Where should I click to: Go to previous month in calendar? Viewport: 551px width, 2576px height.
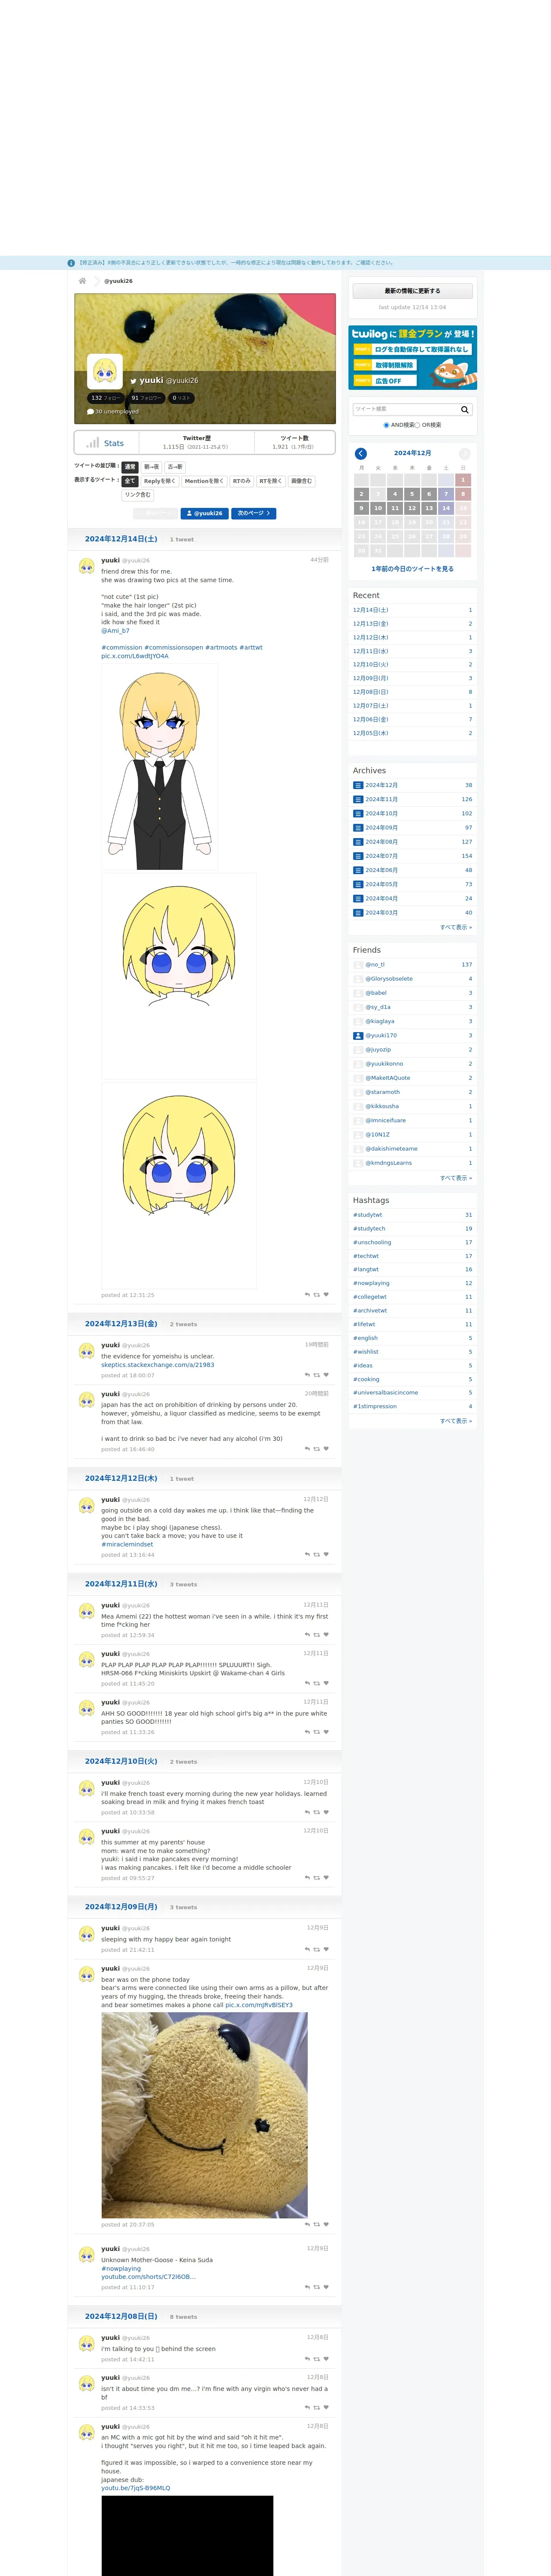click(361, 453)
